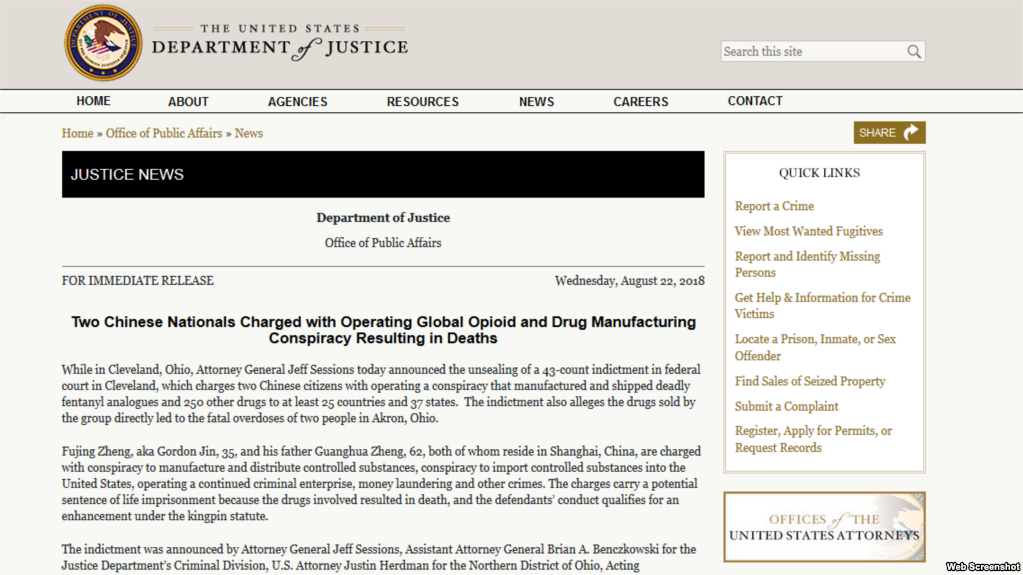Open the CONTACT menu item
Viewport: 1023px width, 575px height.
(x=755, y=101)
